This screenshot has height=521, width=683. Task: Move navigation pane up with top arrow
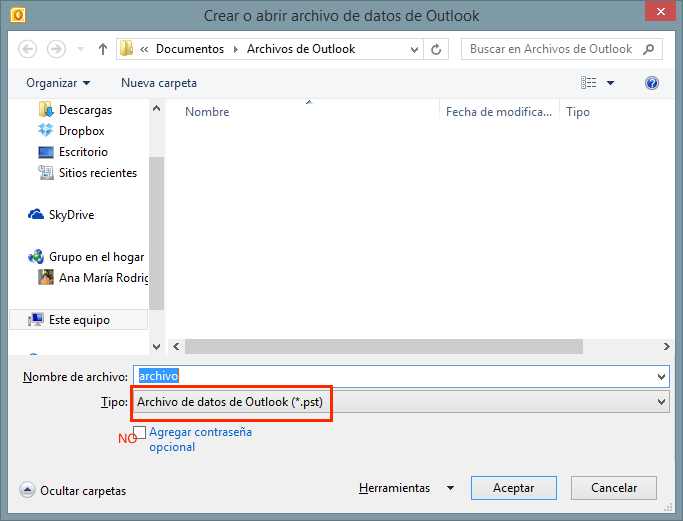pyautogui.click(x=156, y=108)
